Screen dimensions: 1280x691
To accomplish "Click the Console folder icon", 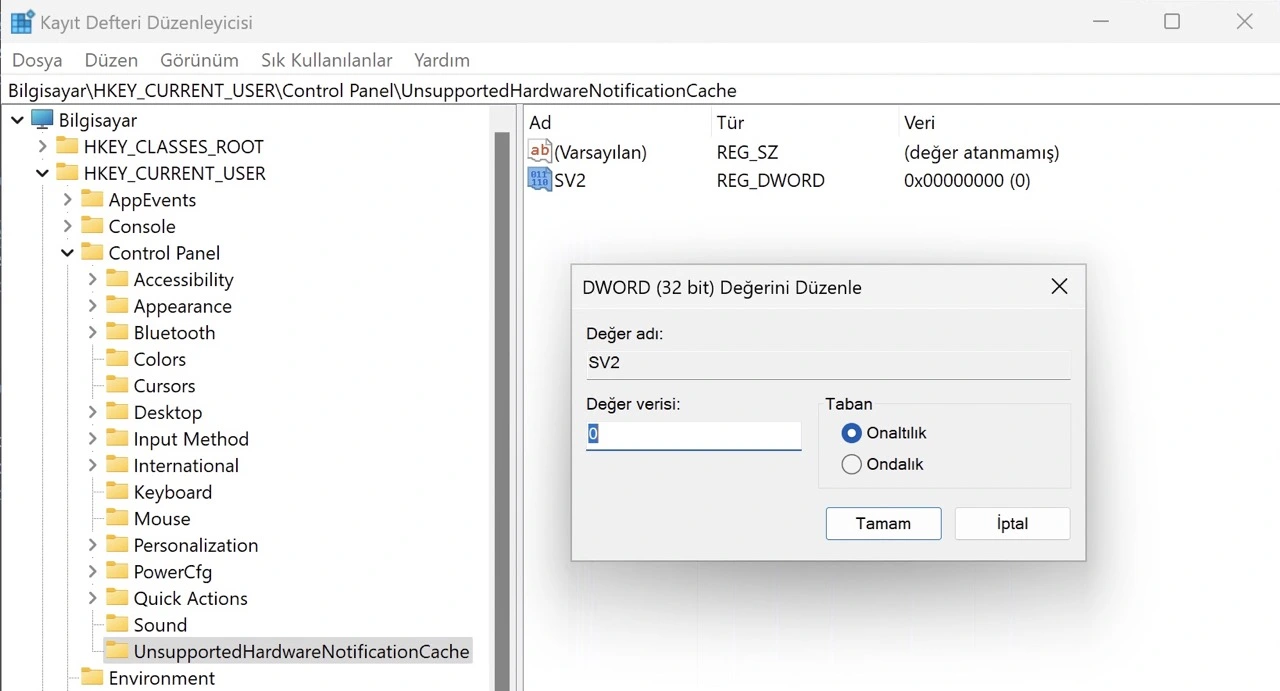I will 92,226.
